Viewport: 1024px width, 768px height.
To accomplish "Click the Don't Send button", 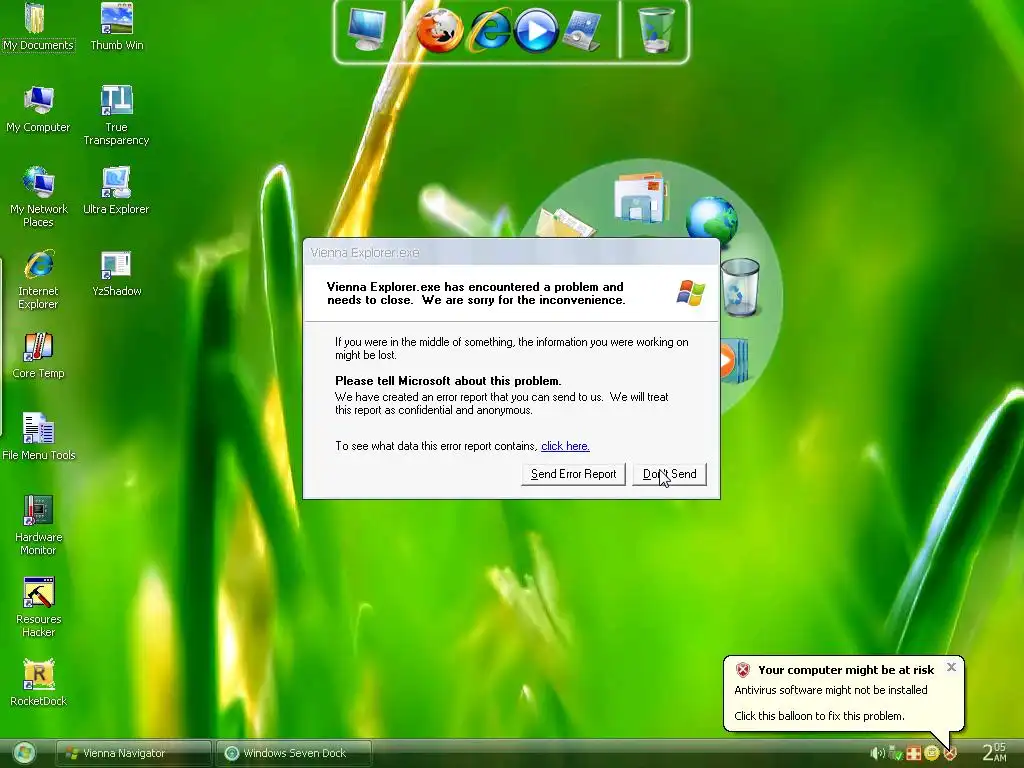I will coord(669,474).
